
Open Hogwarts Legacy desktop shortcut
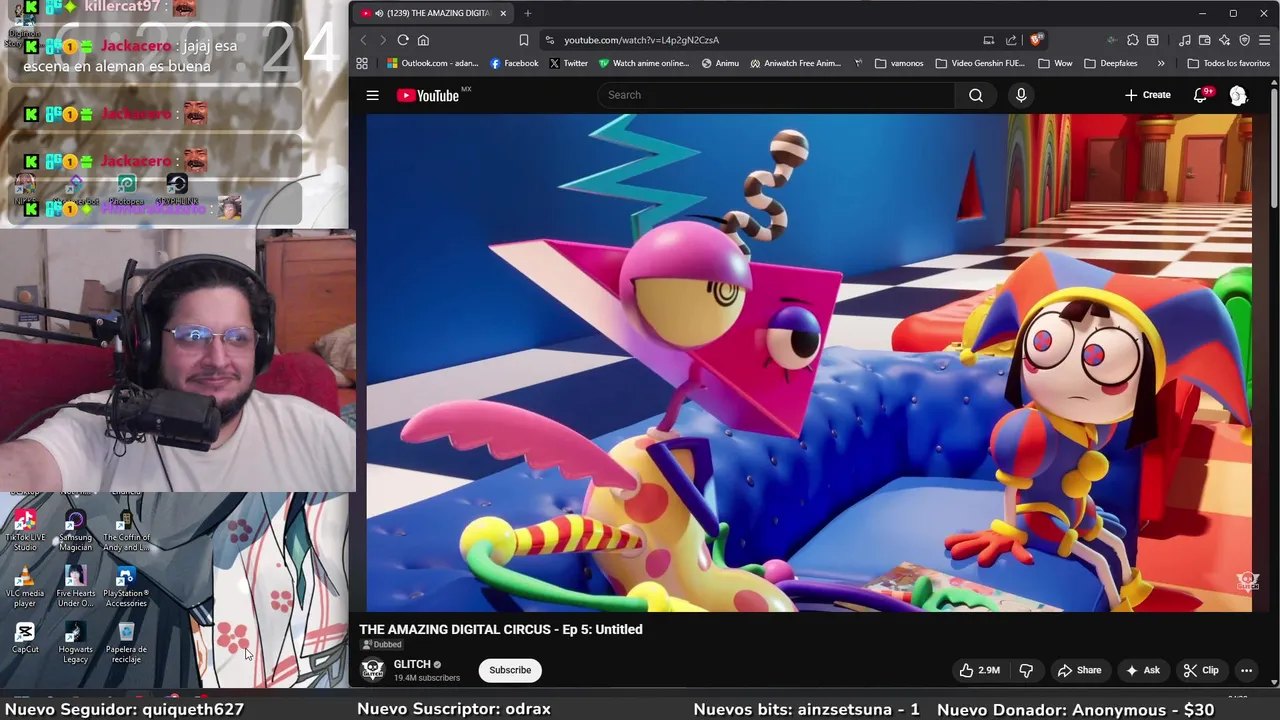click(x=75, y=643)
